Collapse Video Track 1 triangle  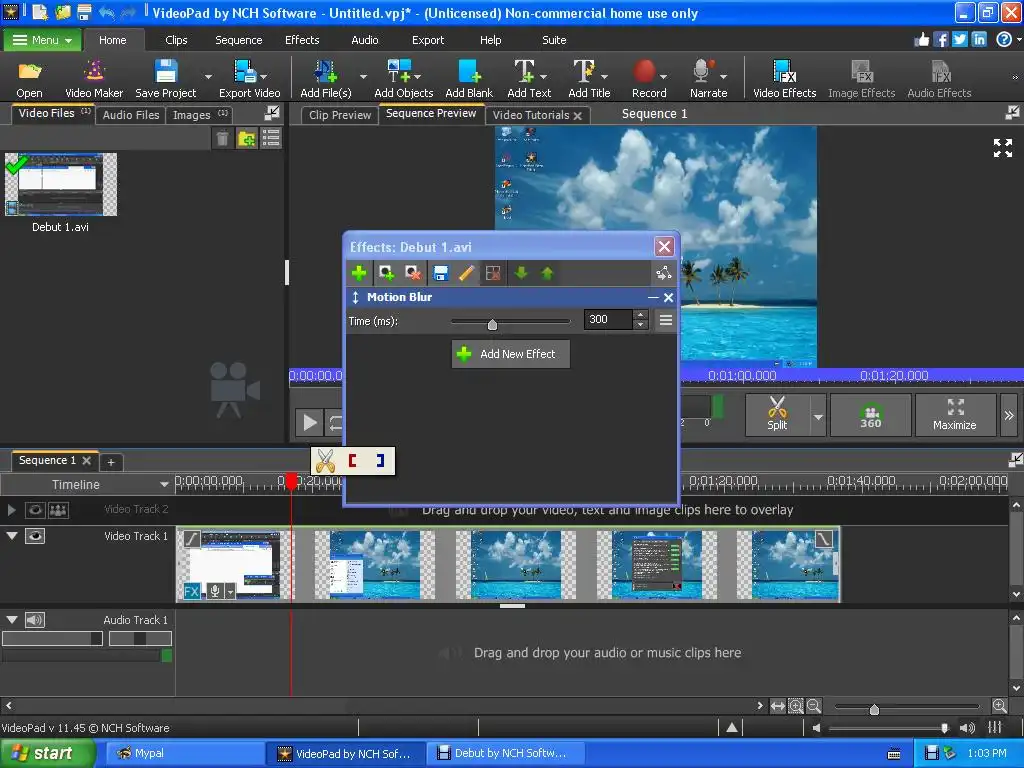pyautogui.click(x=11, y=536)
